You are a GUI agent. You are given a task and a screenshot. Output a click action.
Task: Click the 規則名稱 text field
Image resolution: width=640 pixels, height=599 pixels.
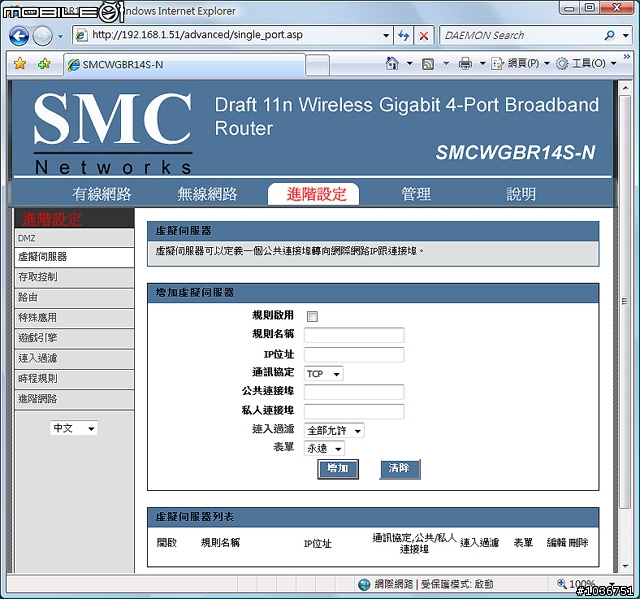354,335
